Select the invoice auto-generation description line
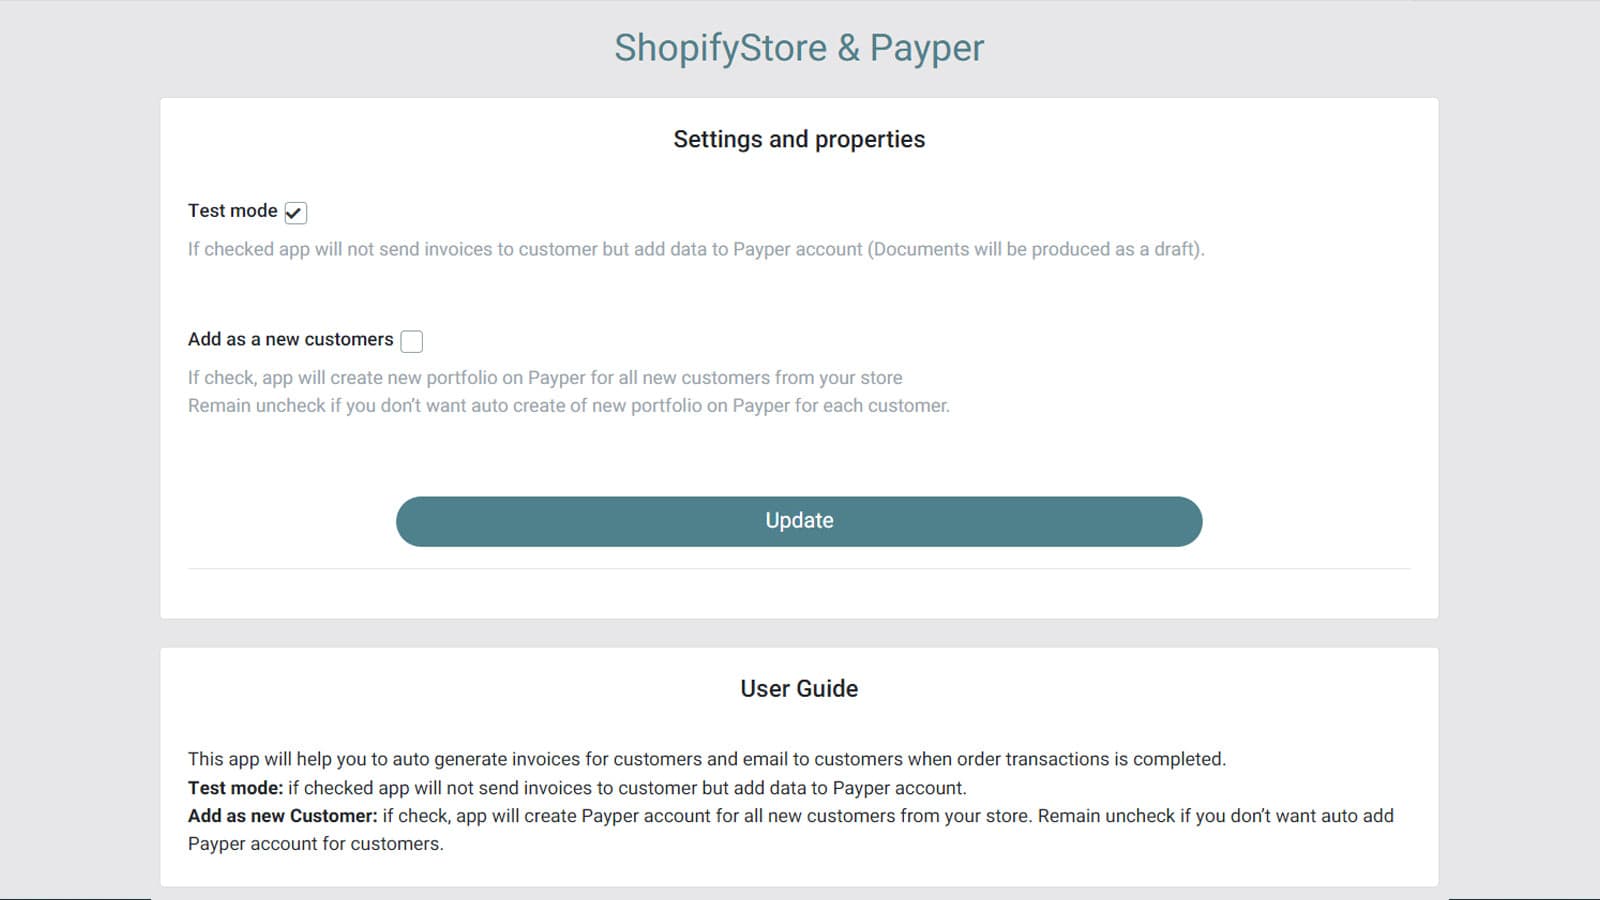The image size is (1600, 900). pyautogui.click(x=708, y=759)
